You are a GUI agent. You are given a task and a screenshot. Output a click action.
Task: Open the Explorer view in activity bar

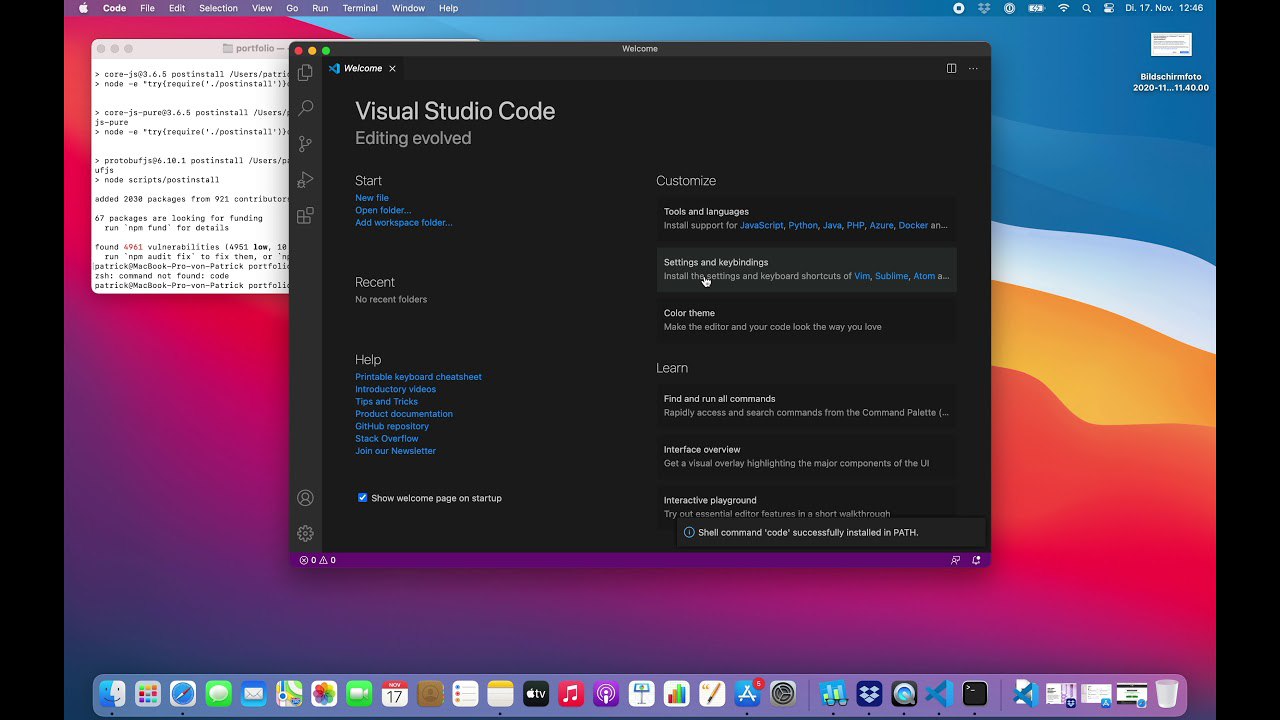[x=305, y=72]
